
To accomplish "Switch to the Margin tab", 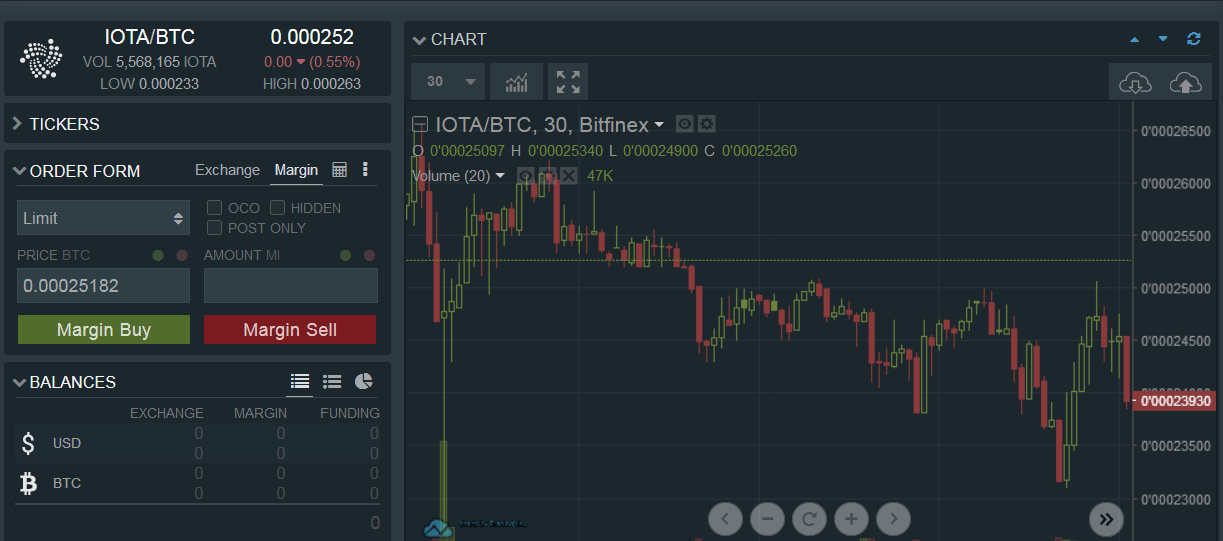I will pyautogui.click(x=296, y=170).
